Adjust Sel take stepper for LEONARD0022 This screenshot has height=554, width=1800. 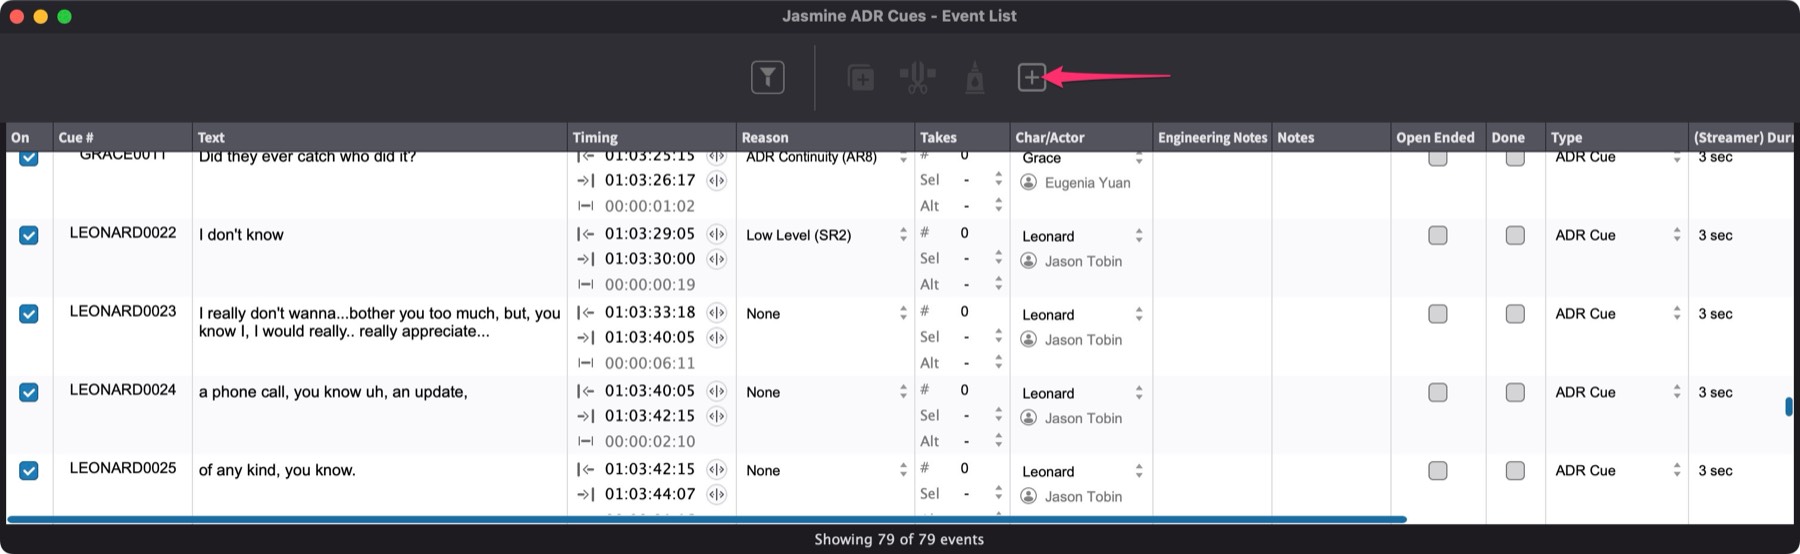coord(998,258)
